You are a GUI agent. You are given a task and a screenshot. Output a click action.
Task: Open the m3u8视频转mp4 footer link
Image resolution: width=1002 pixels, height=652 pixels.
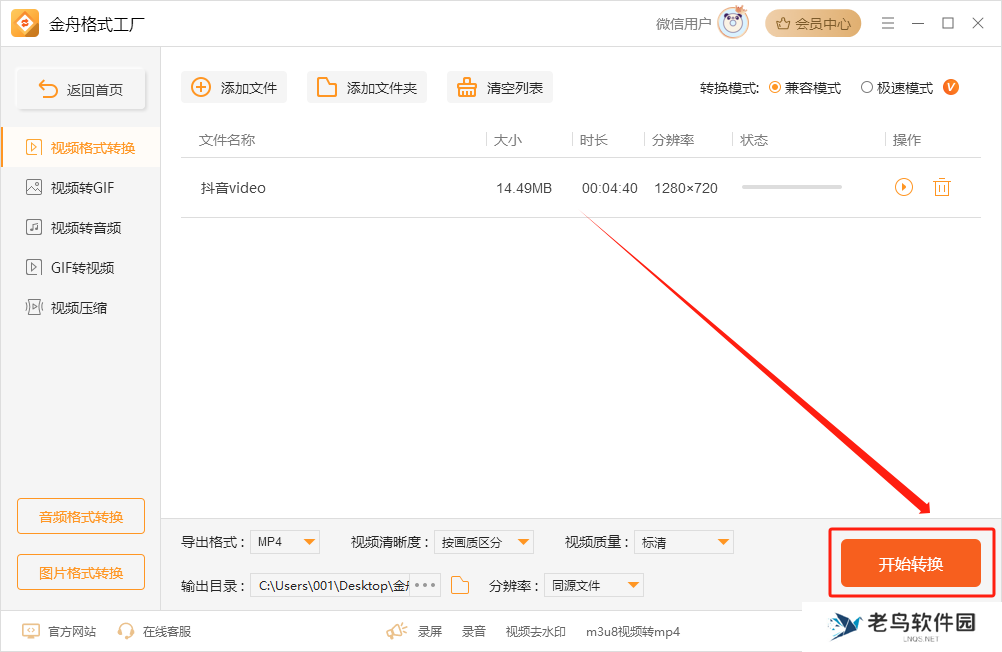[633, 632]
